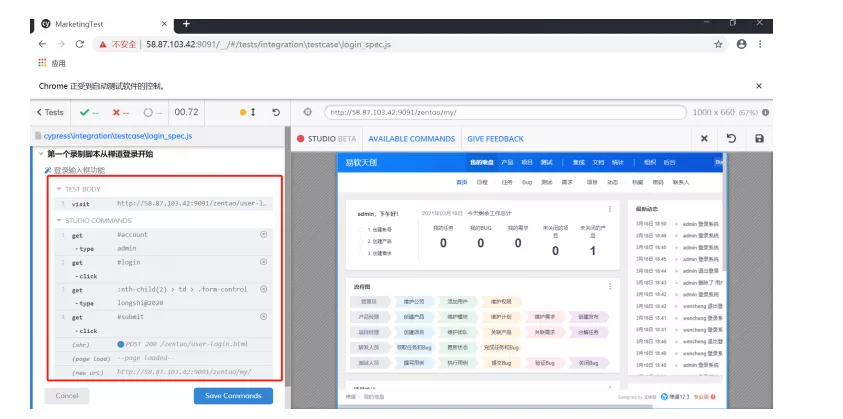Click the 验证Bug flow step
This screenshot has height=419, width=843.
(x=545, y=363)
